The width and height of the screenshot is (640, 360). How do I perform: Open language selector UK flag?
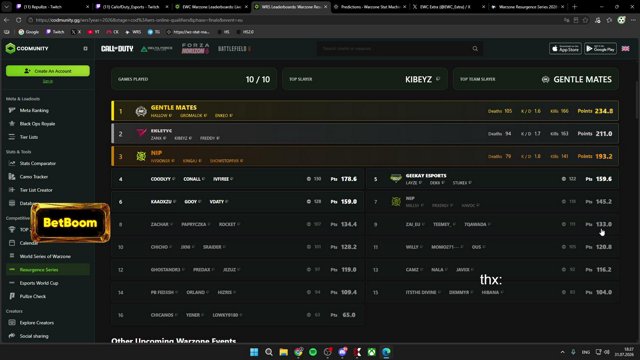(625, 49)
